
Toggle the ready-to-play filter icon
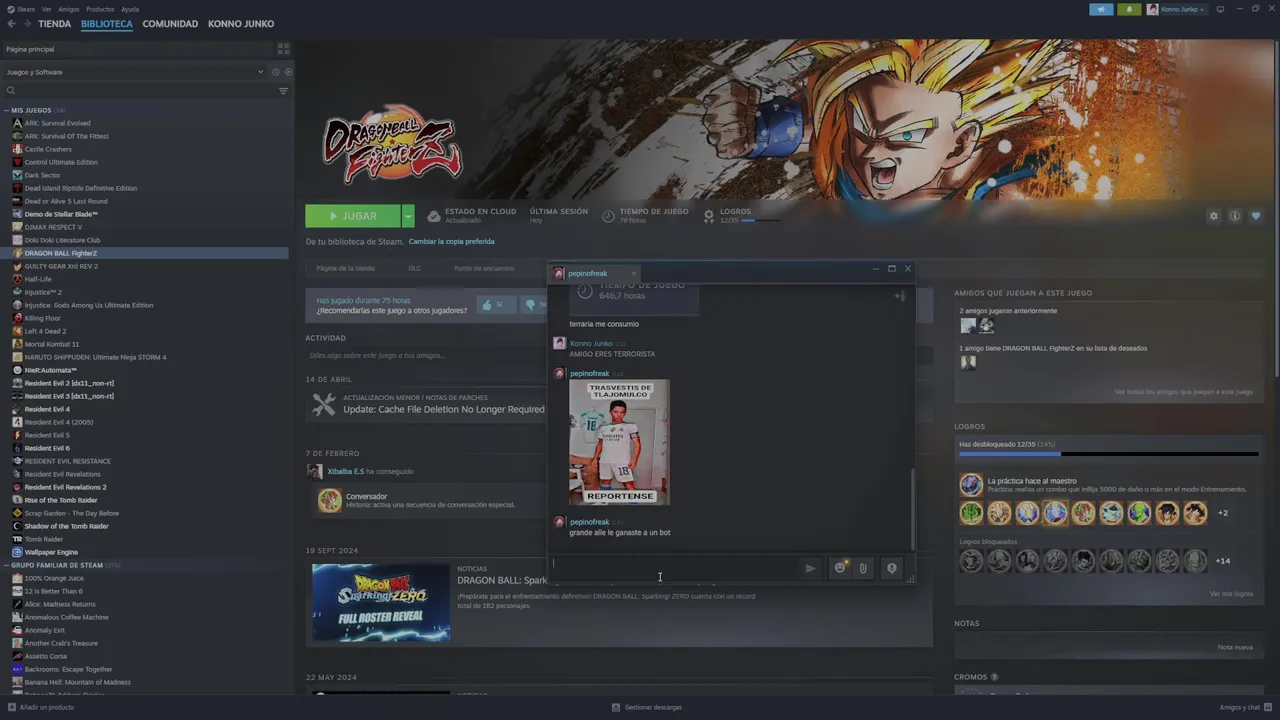pyautogui.click(x=288, y=72)
